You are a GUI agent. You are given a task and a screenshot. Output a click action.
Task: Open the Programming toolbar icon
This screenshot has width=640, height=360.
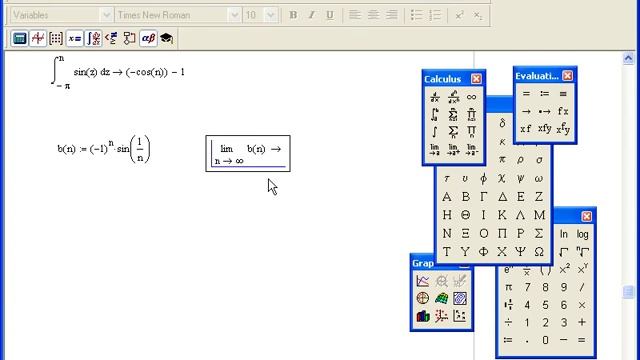pyautogui.click(x=130, y=38)
